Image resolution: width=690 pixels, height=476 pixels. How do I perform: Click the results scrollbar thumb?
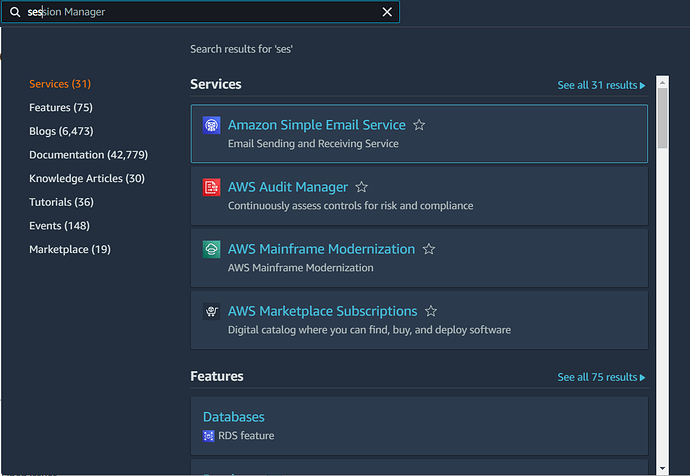(x=662, y=118)
